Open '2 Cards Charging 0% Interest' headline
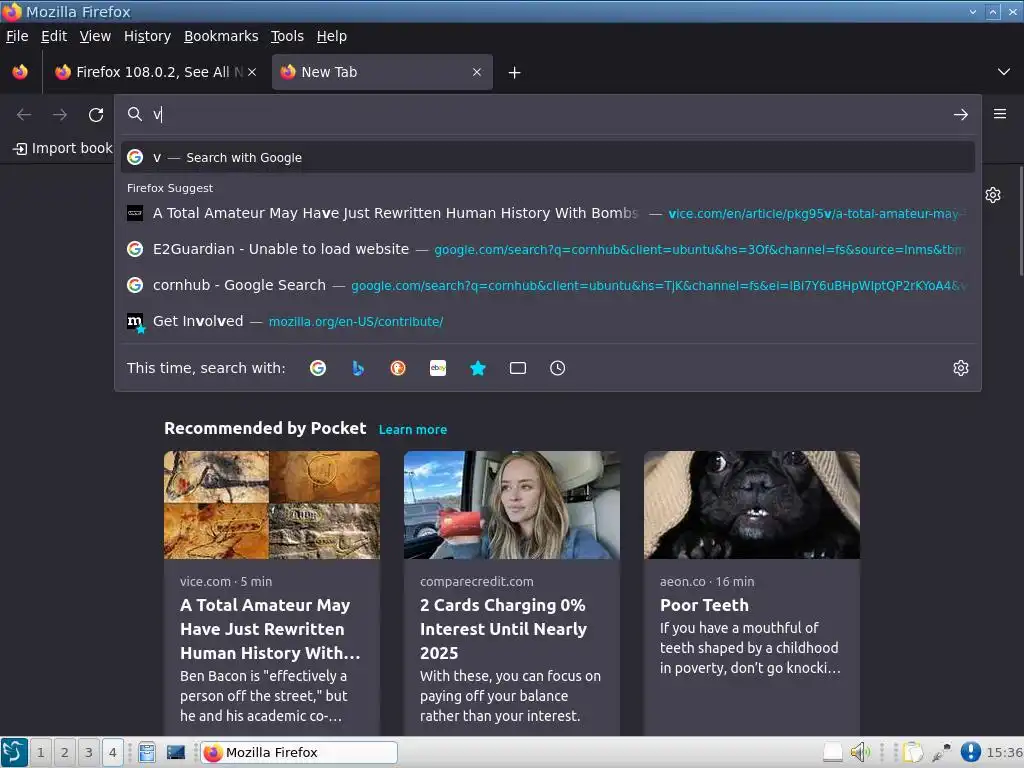 point(504,629)
